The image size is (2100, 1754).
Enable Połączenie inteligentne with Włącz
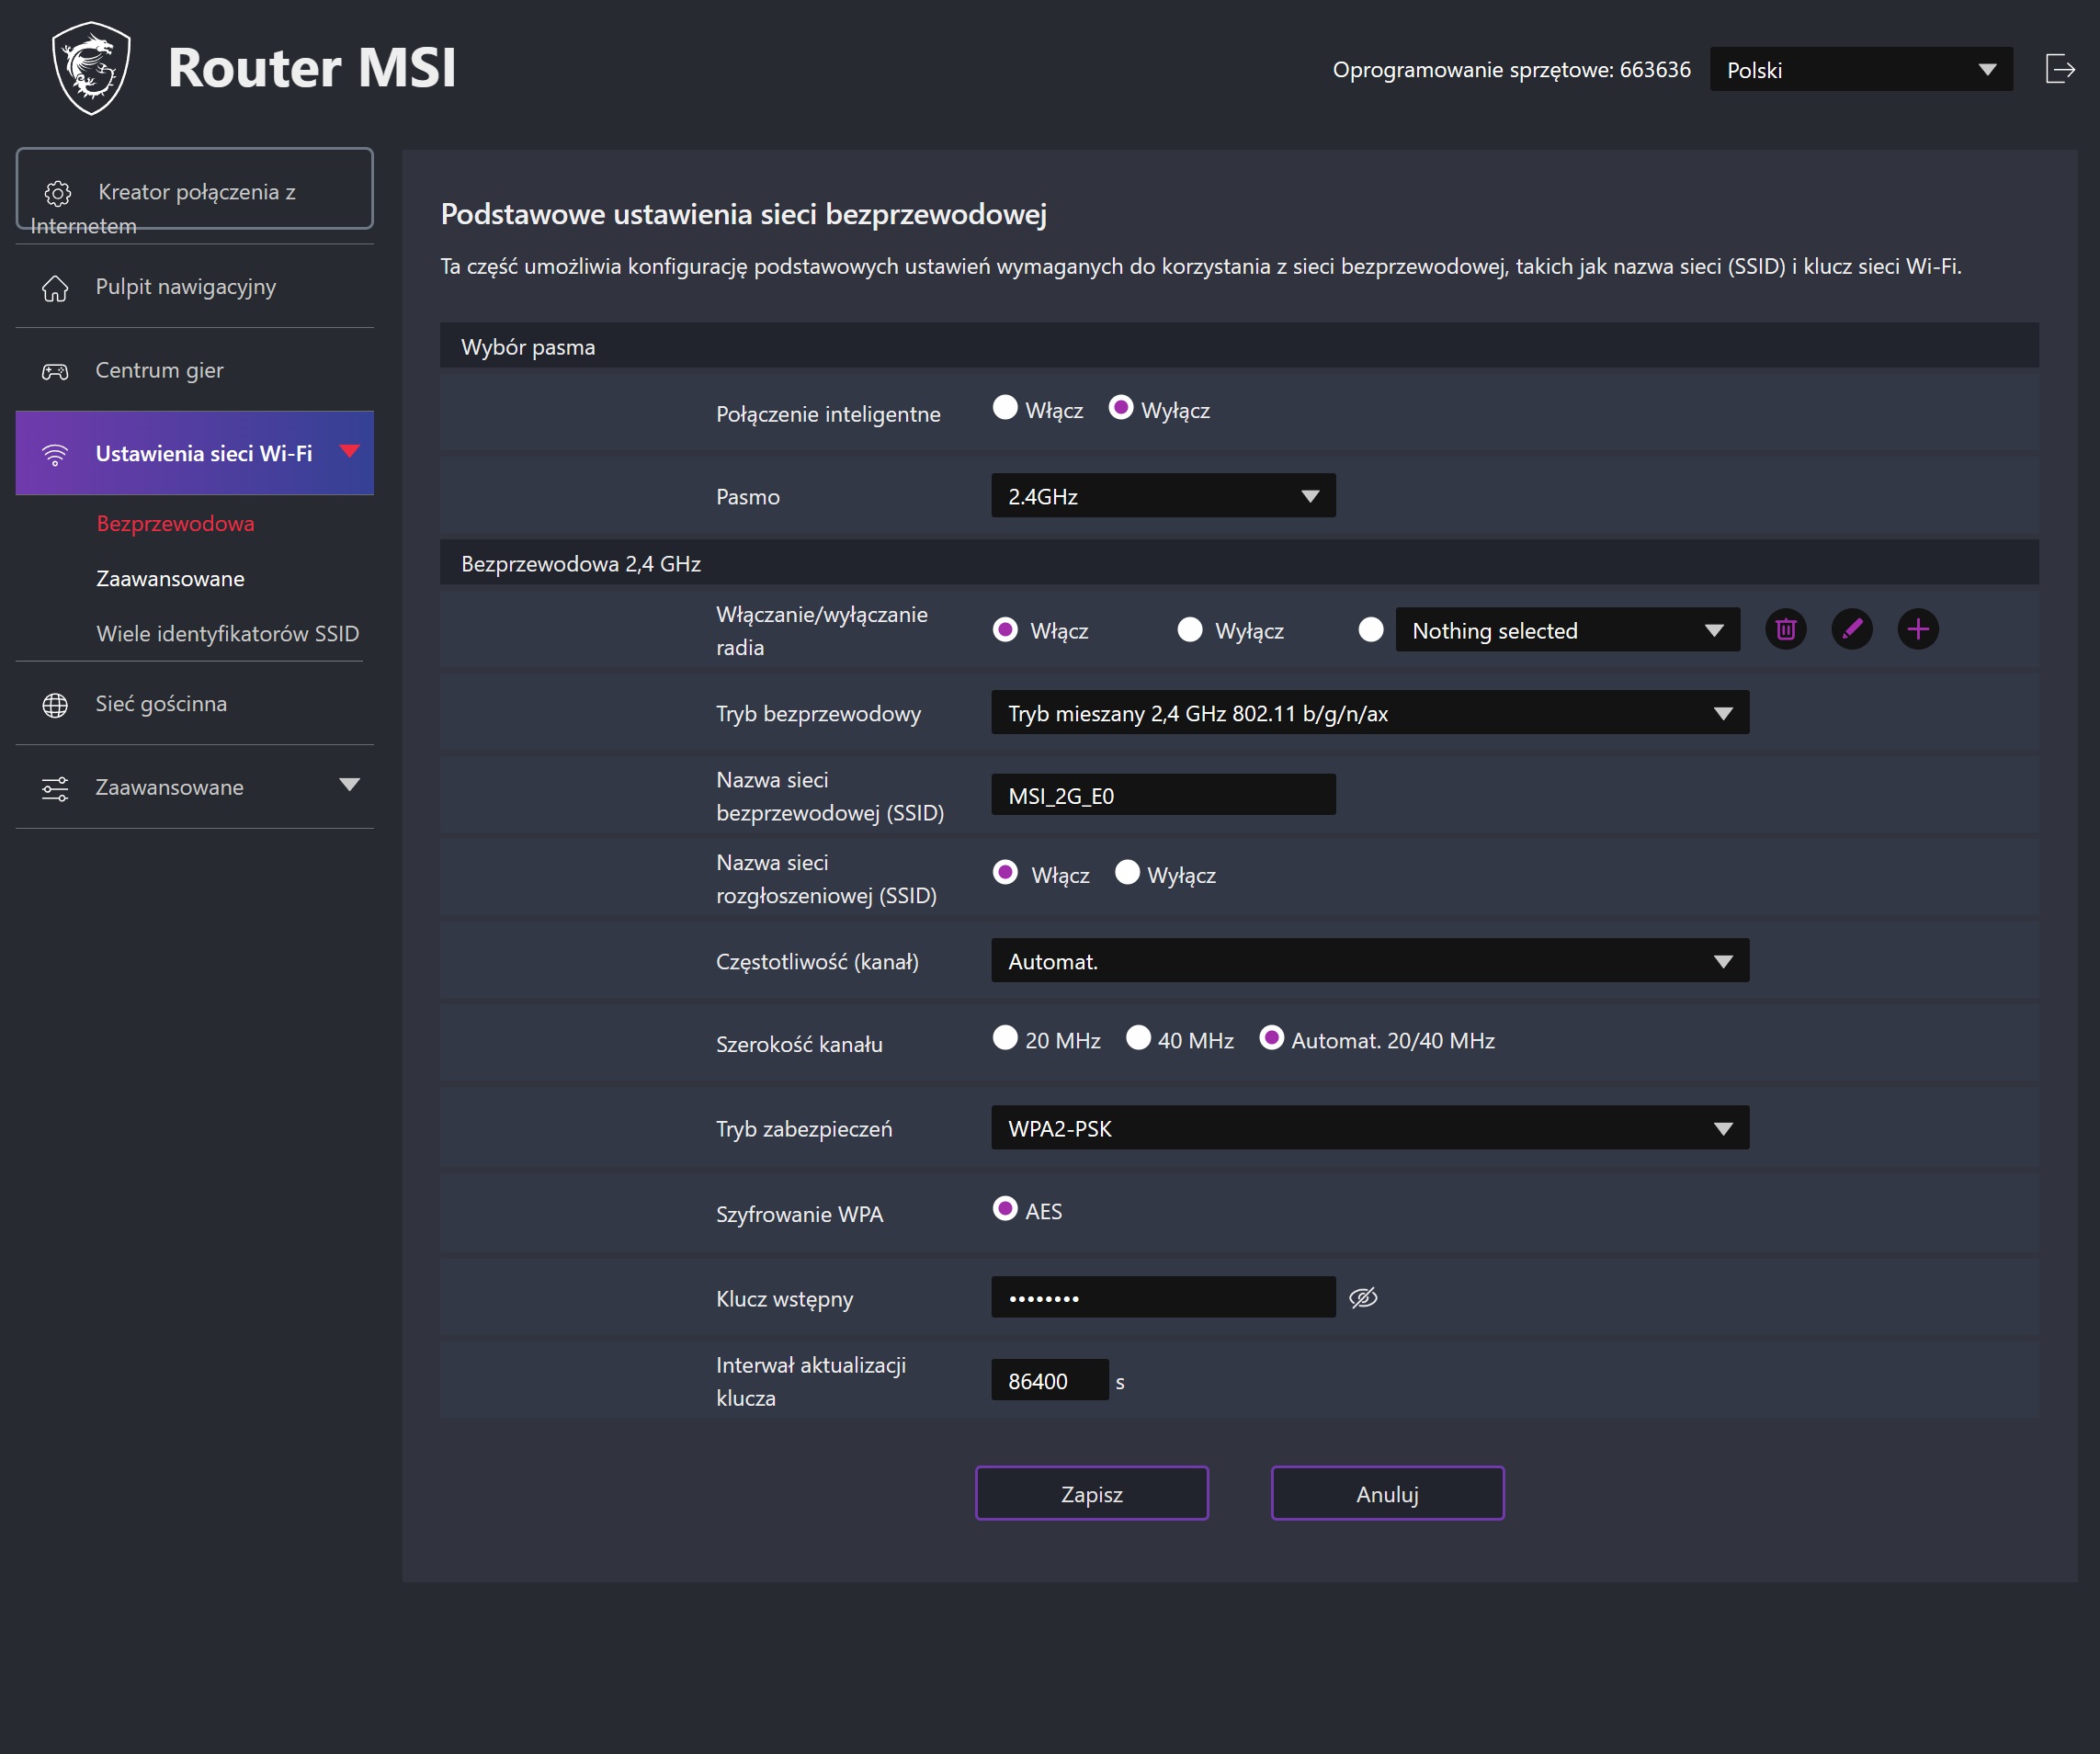[1005, 408]
